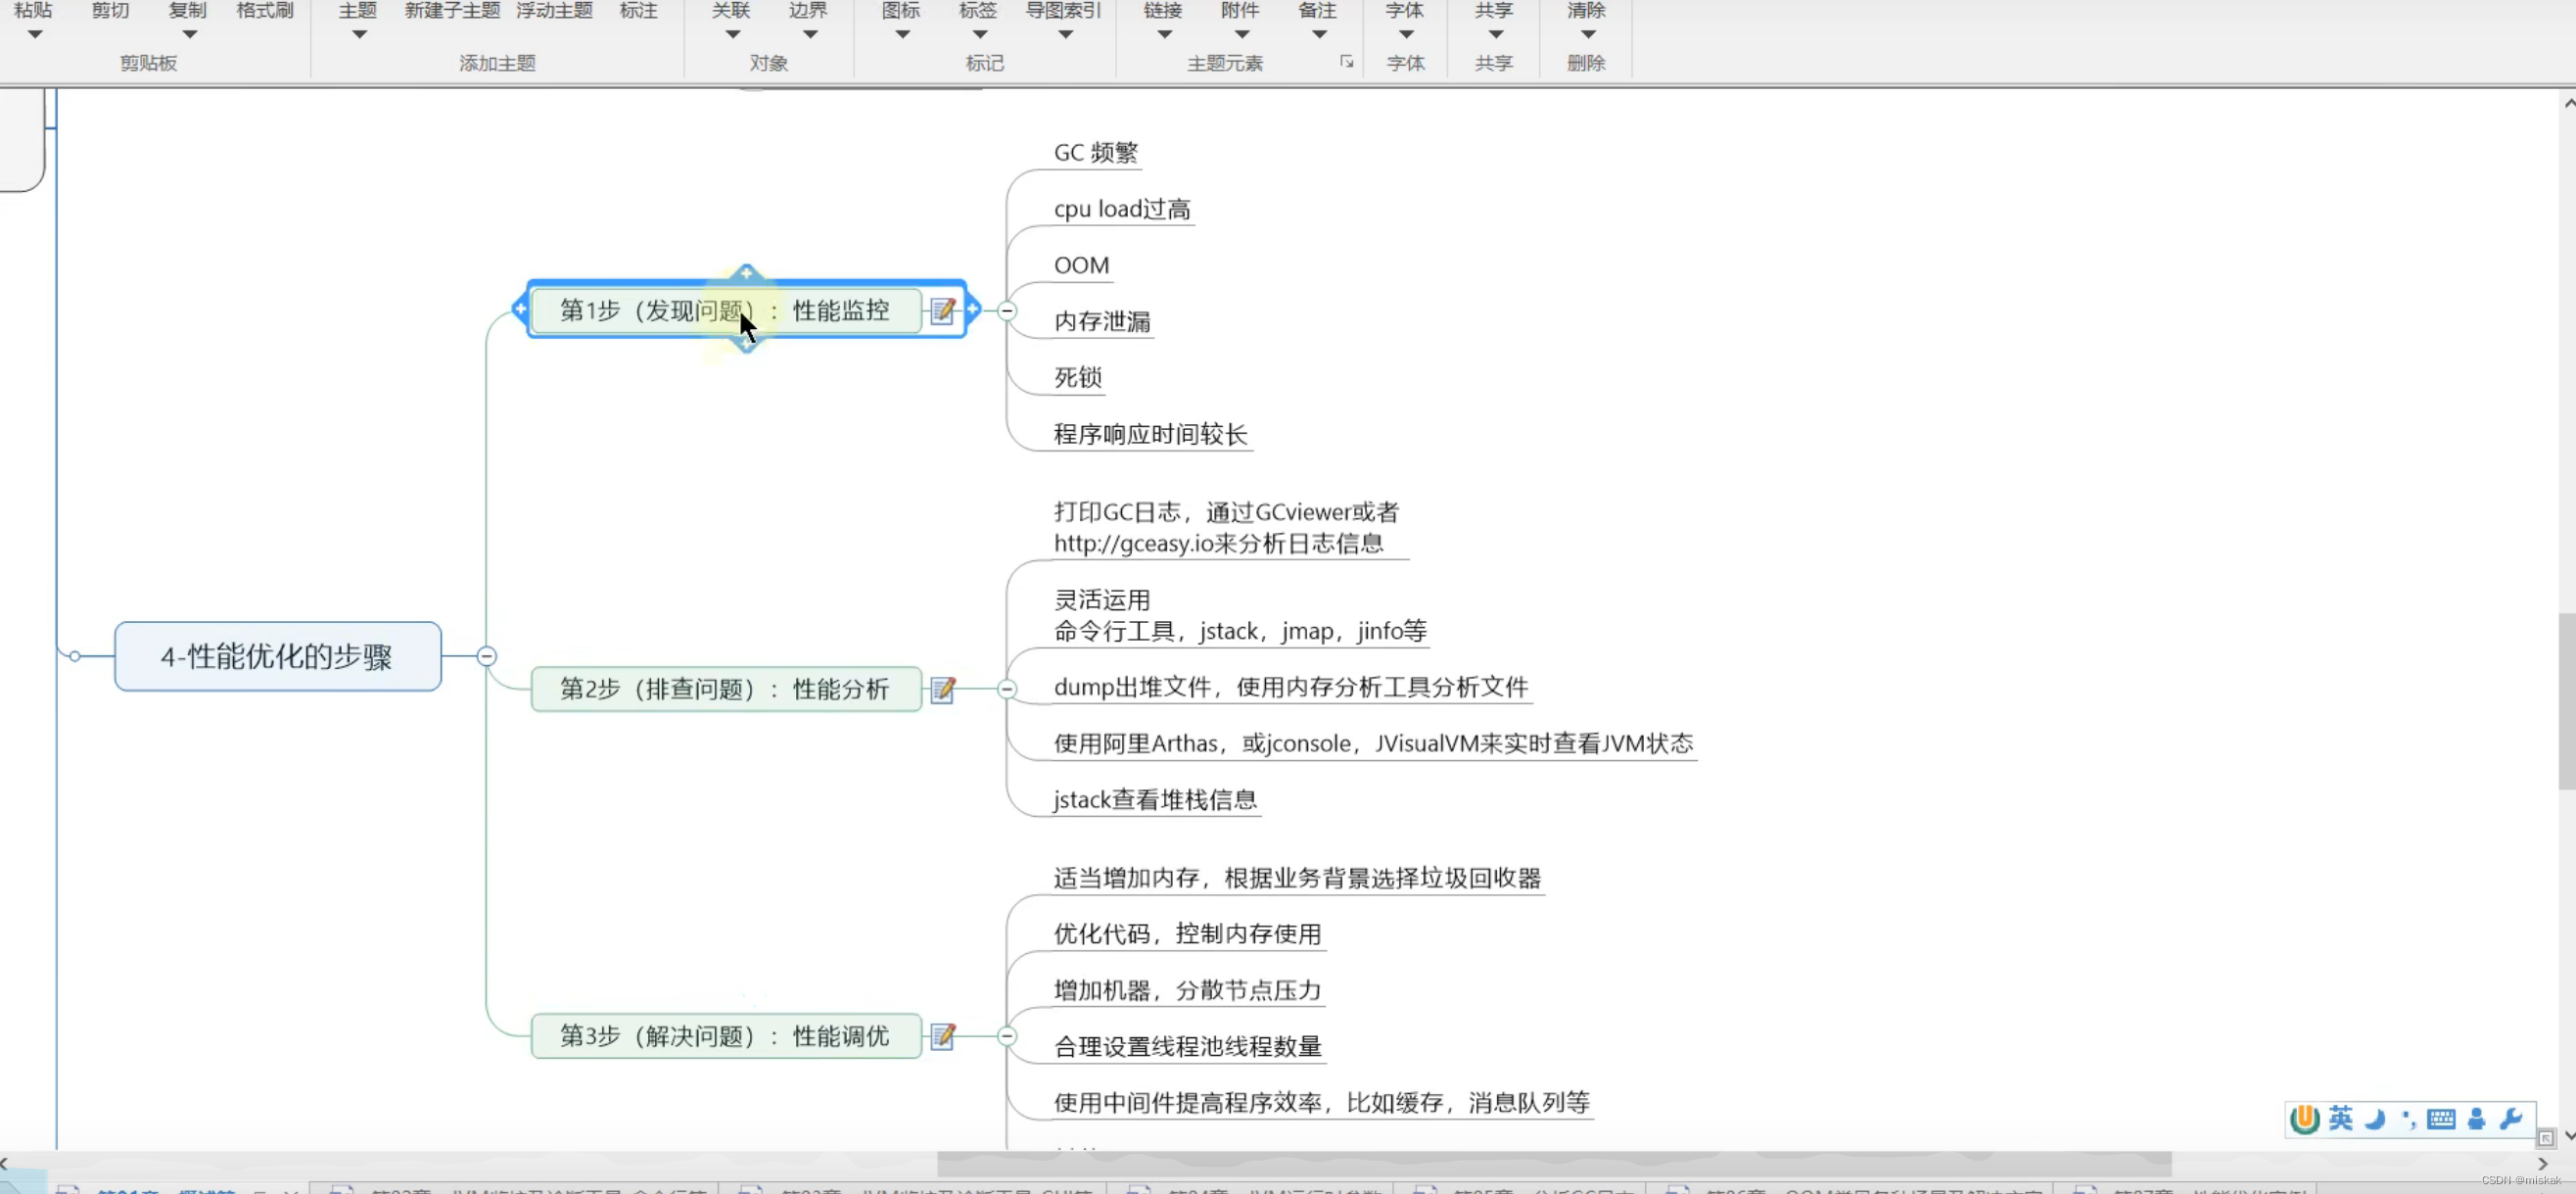Click the horizontal scrollbar right arrow
This screenshot has height=1194, width=2576.
[2542, 1164]
